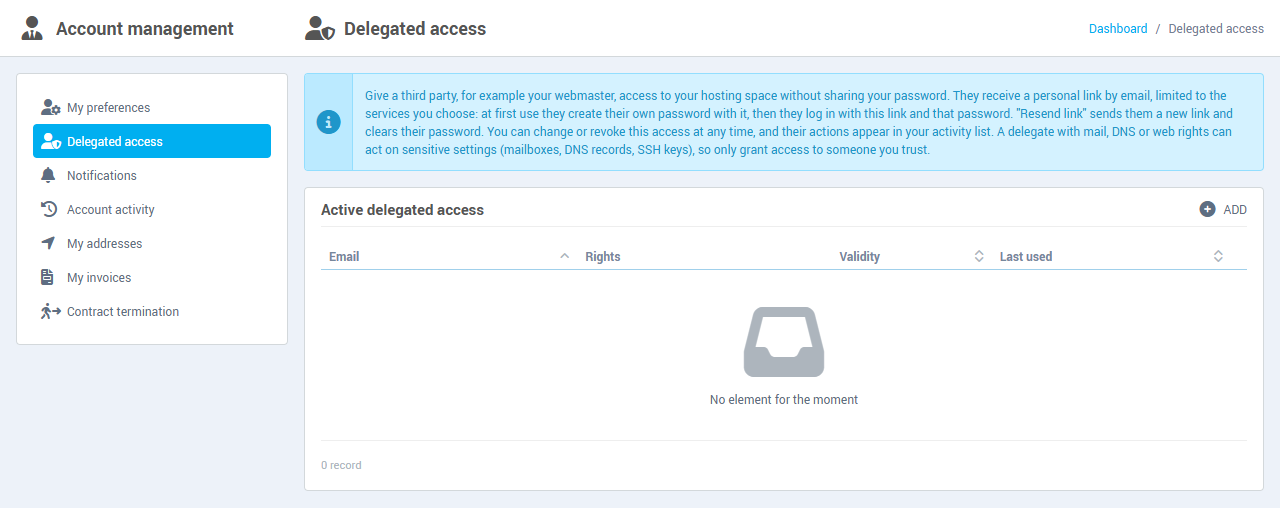Click the No element for the moment text
1280x508 pixels.
pos(784,400)
